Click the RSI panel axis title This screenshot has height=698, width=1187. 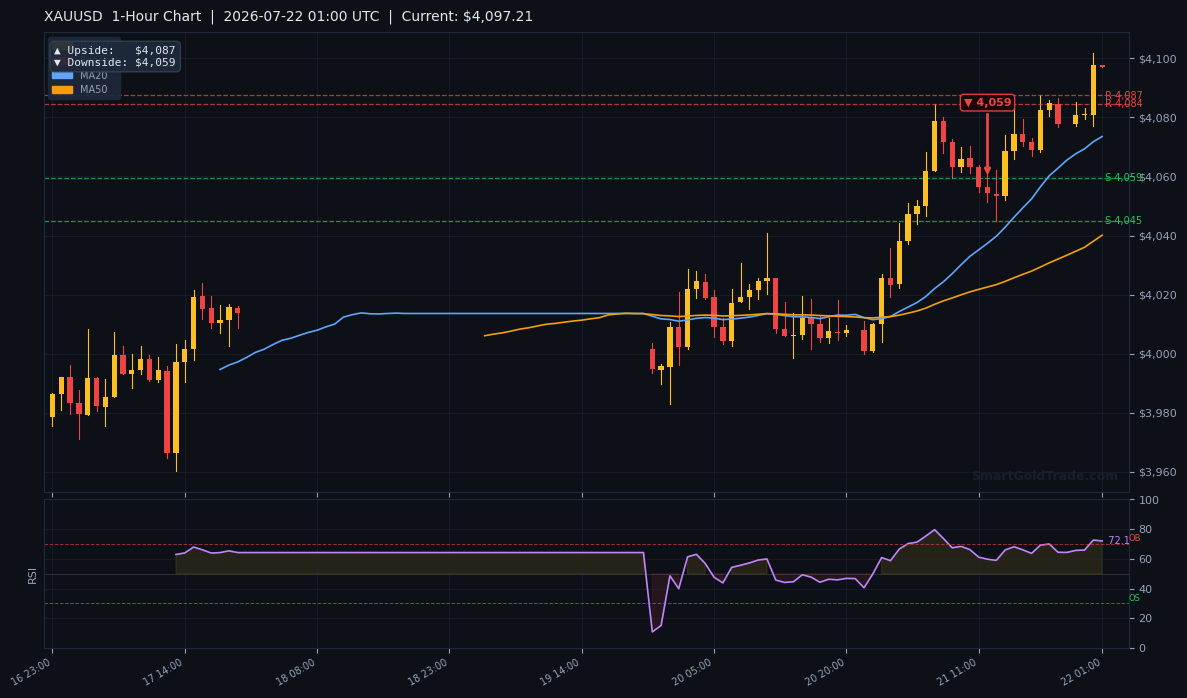[33, 575]
